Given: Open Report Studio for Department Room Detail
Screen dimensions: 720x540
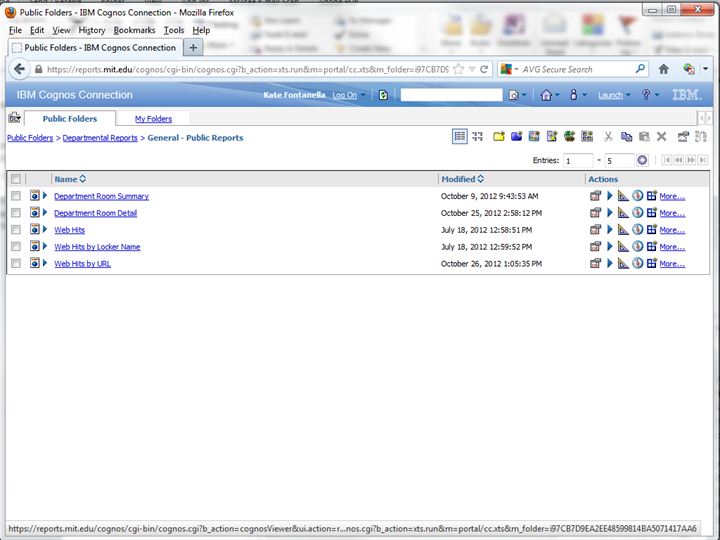Looking at the screenshot, I should coord(623,213).
